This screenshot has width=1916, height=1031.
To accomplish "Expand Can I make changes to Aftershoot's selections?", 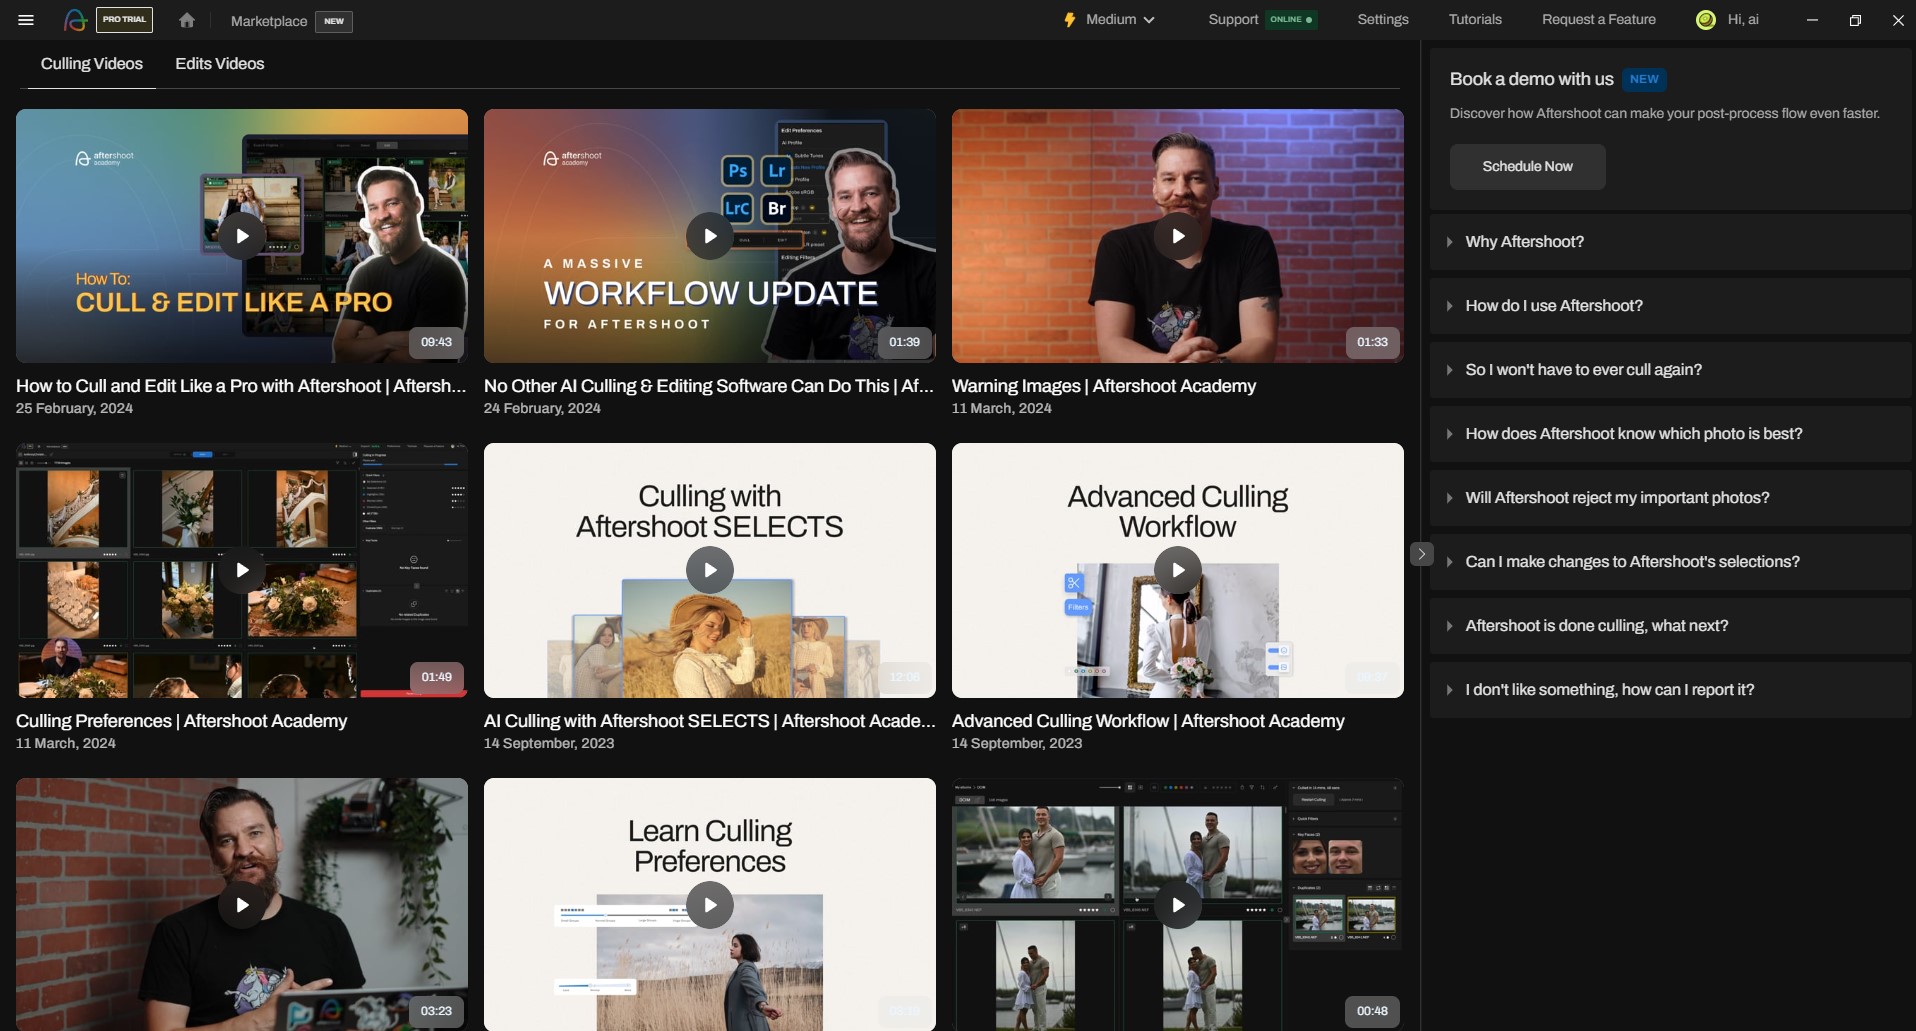I will (1670, 562).
